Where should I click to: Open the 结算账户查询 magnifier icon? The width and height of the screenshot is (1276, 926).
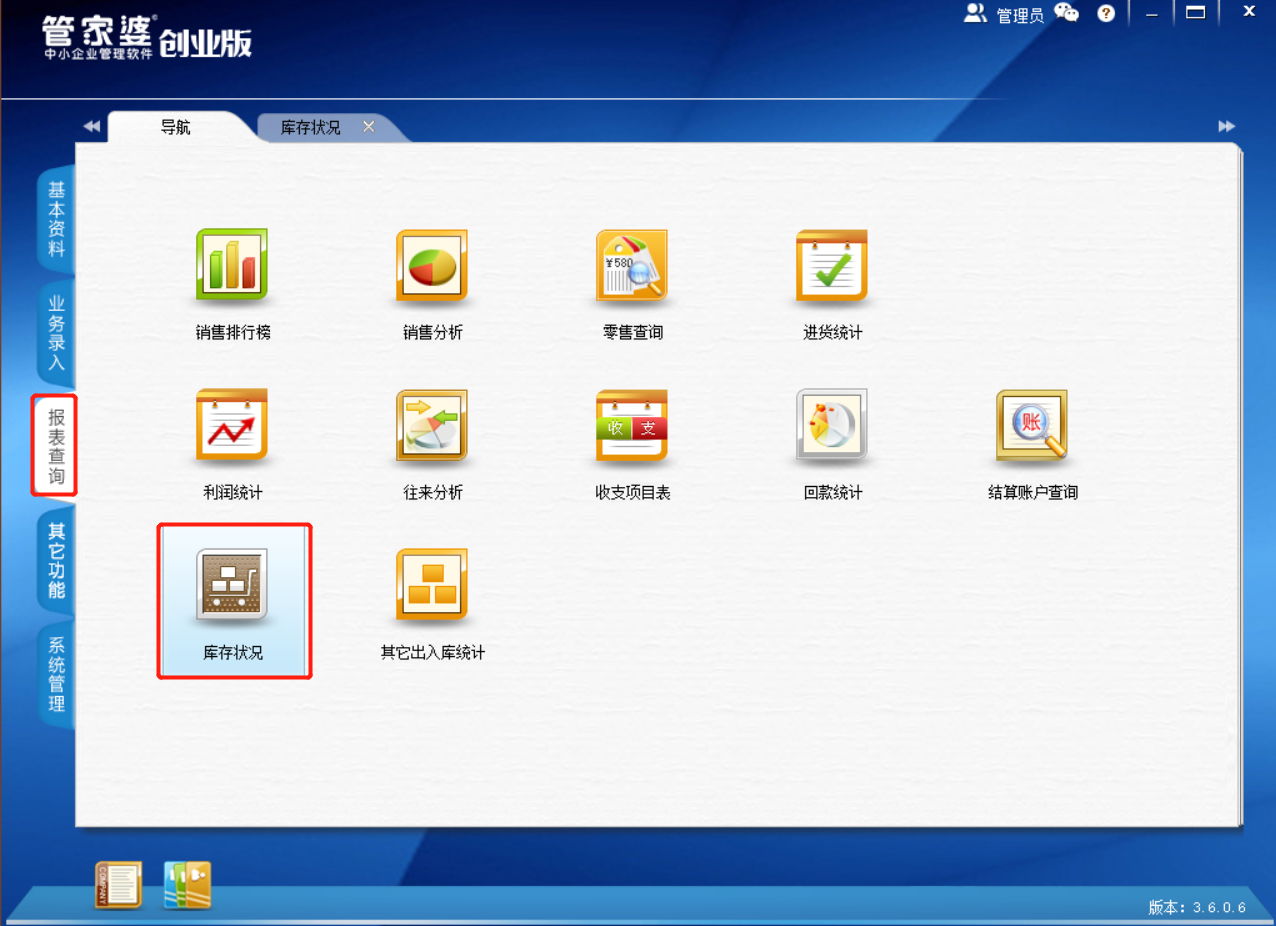click(x=1032, y=425)
